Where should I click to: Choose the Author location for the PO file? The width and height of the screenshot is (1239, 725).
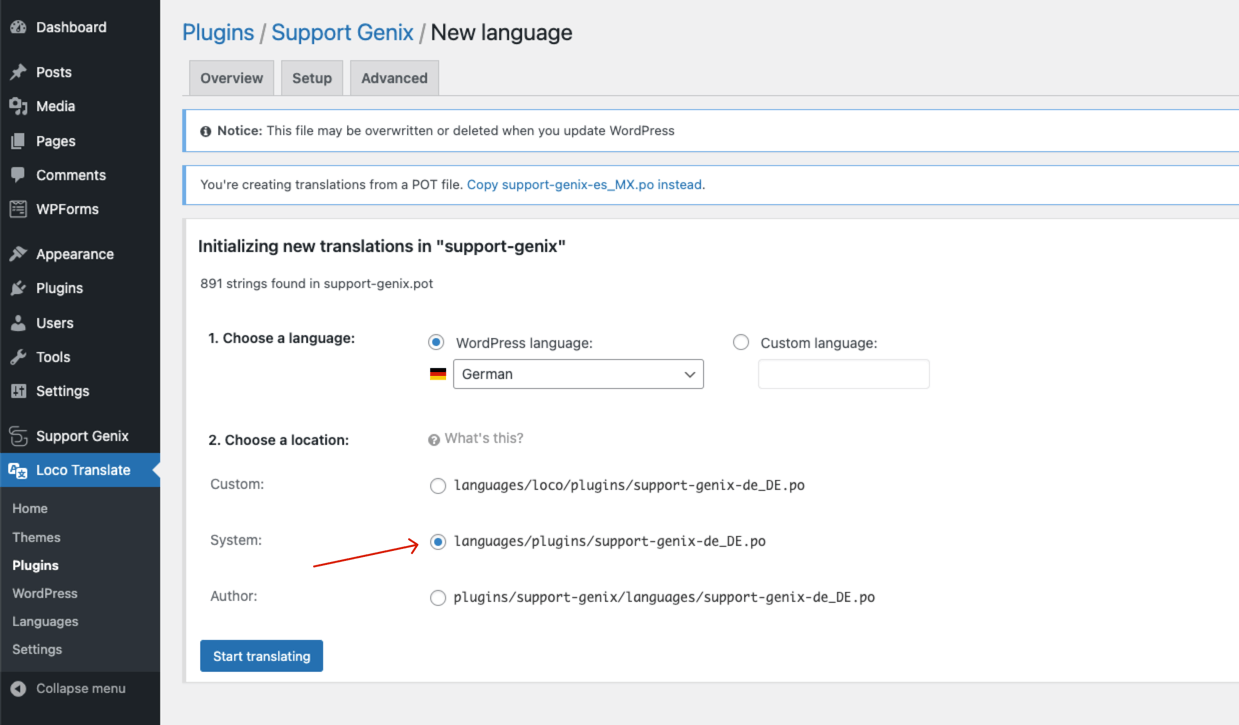click(438, 597)
